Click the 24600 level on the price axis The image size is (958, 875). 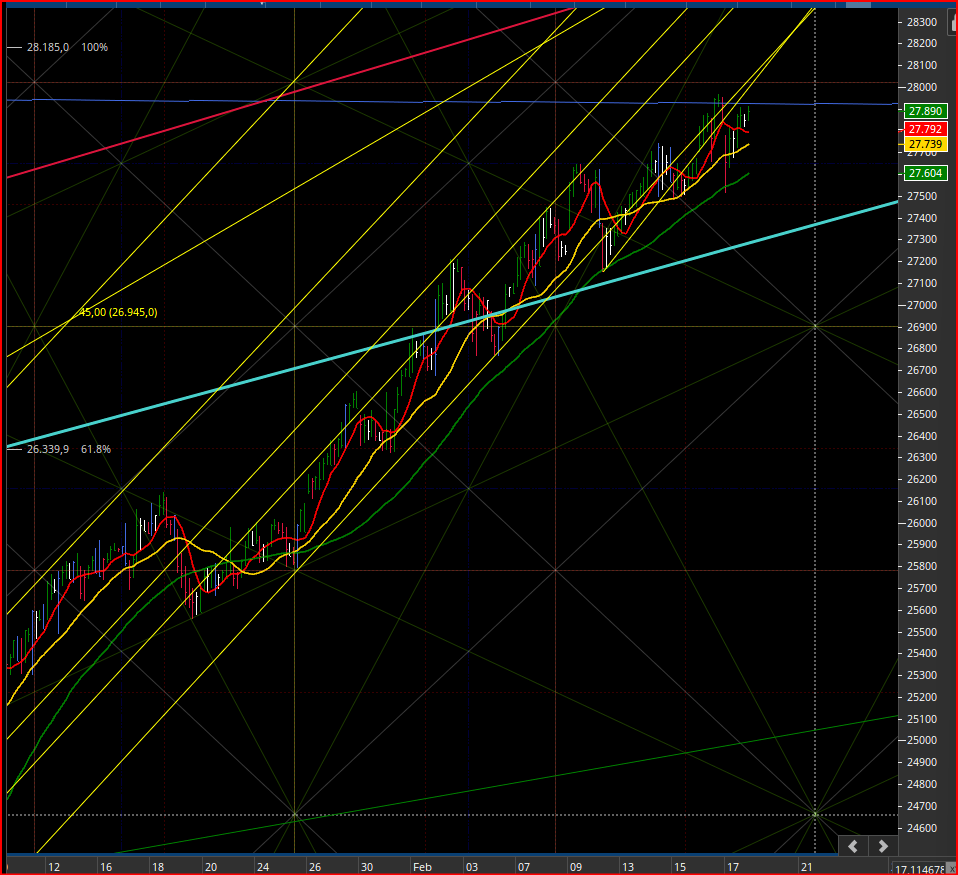(921, 828)
